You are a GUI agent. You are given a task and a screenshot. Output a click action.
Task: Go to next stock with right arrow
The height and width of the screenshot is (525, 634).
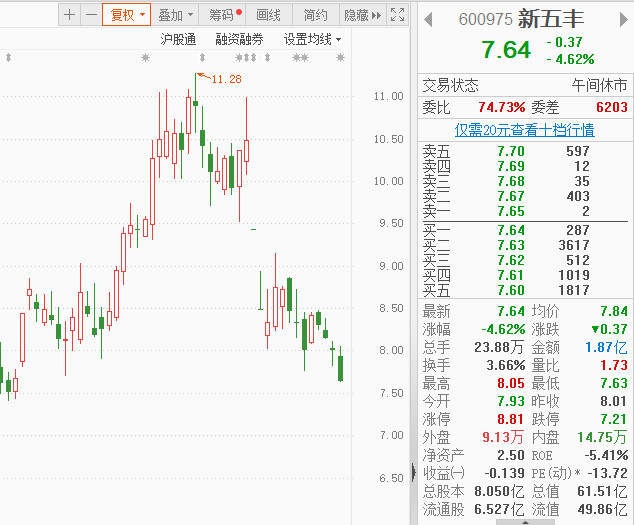[622, 19]
